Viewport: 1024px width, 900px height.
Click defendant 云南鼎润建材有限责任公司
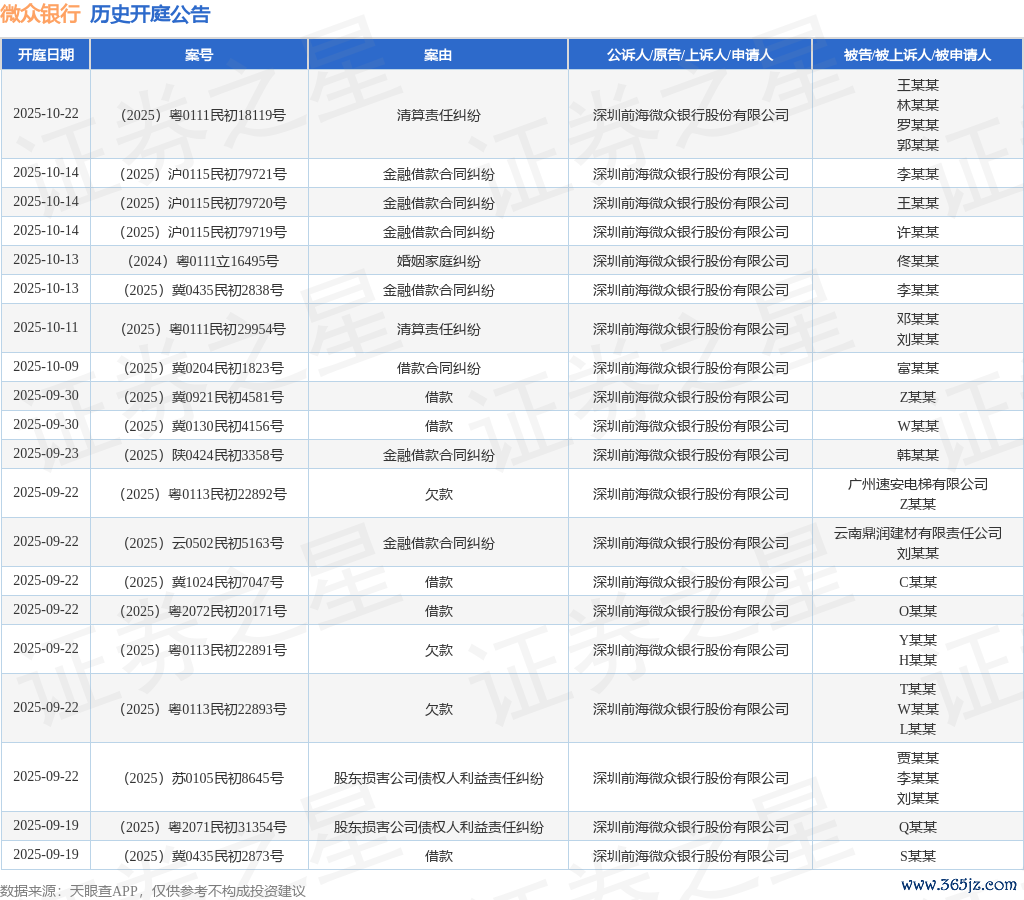click(x=917, y=533)
